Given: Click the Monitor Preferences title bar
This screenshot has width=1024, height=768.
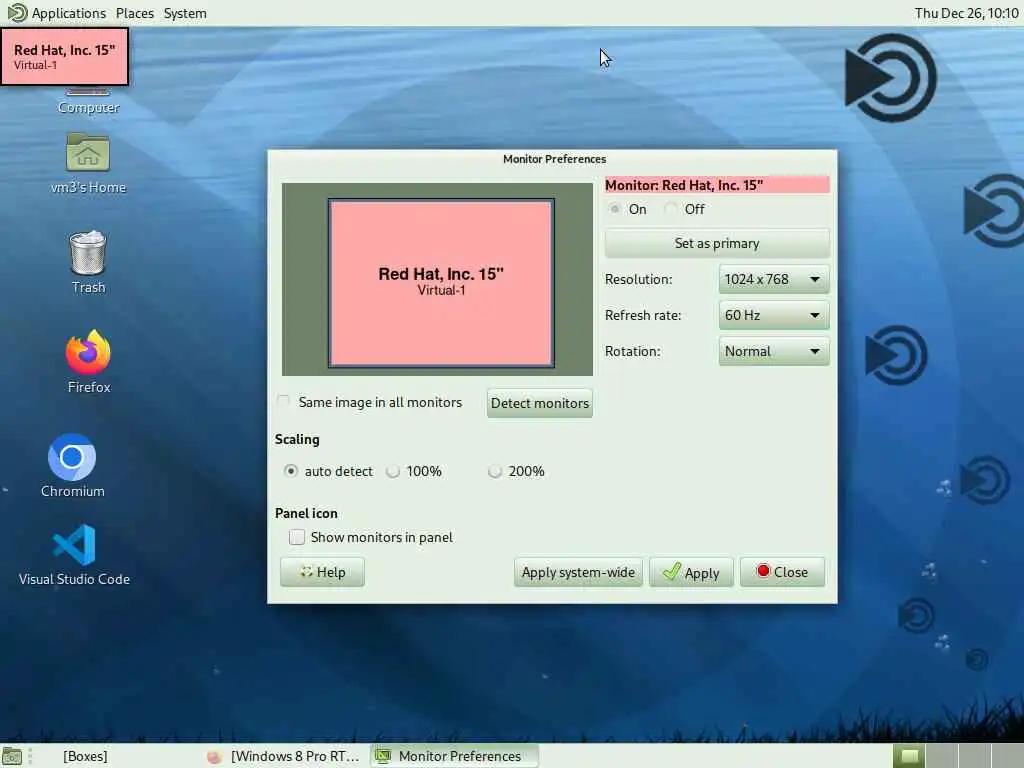Looking at the screenshot, I should tap(552, 159).
